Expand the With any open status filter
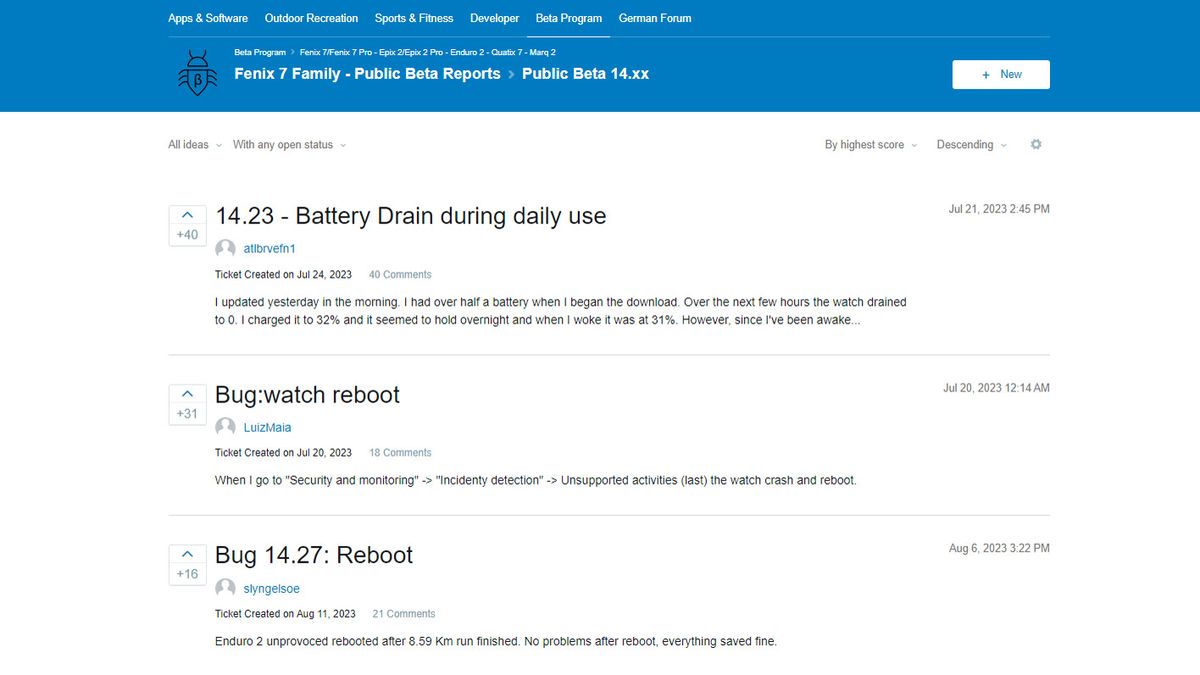This screenshot has height=675, width=1200. click(x=288, y=144)
